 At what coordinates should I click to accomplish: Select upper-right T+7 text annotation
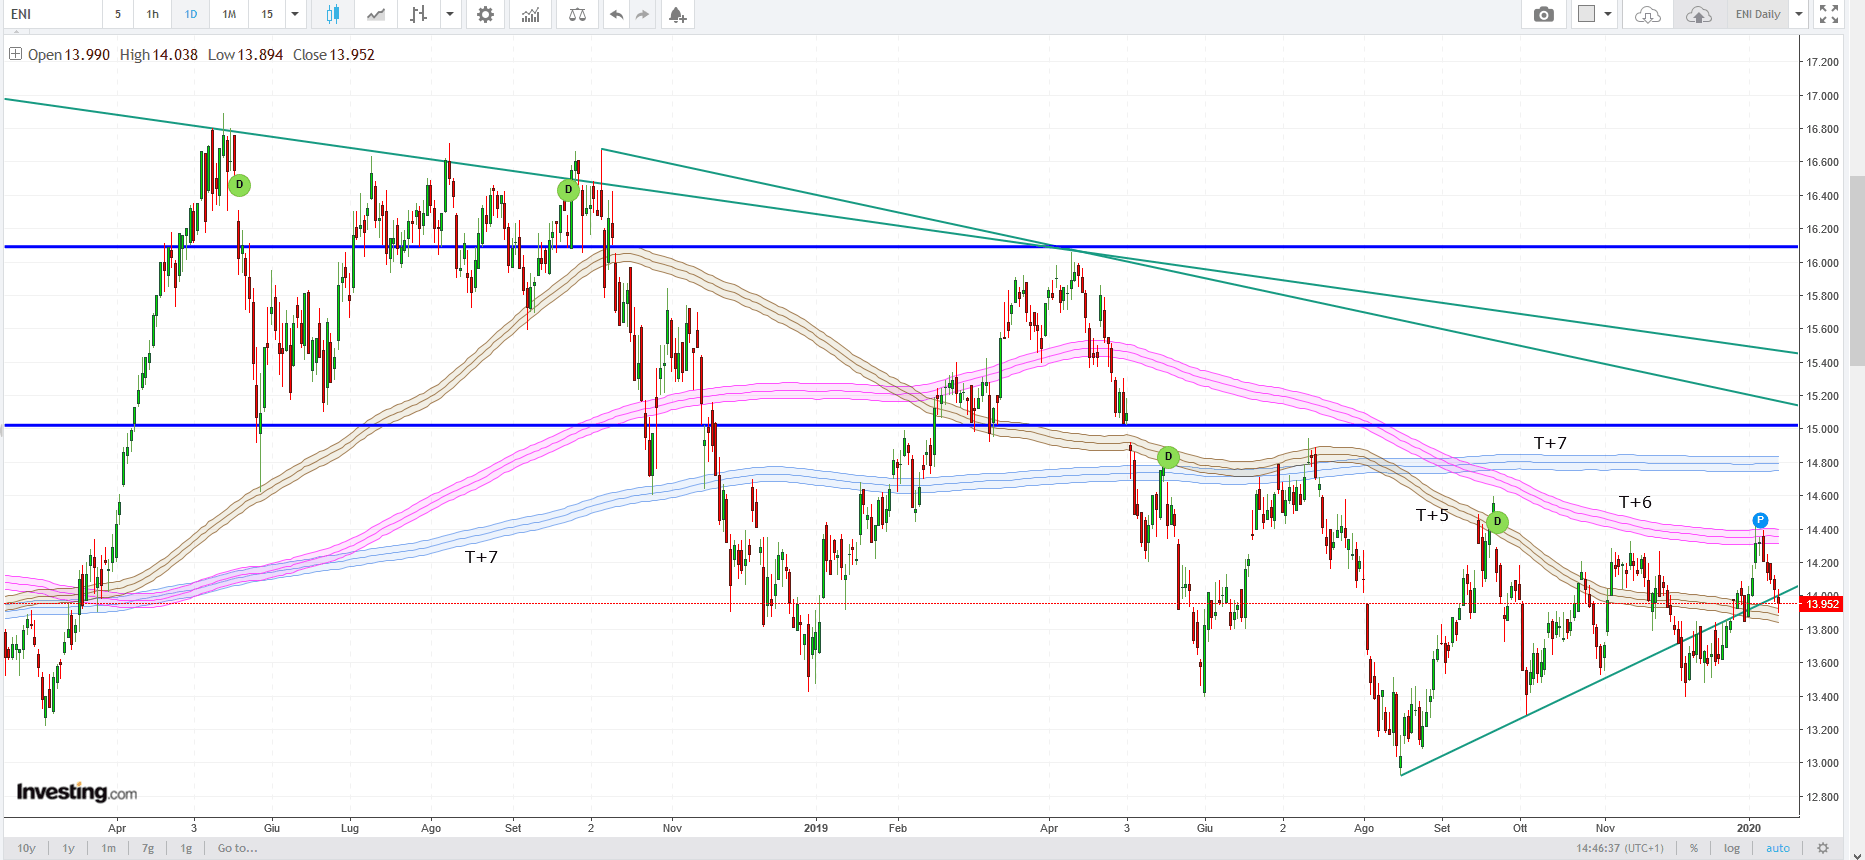[x=1550, y=443]
